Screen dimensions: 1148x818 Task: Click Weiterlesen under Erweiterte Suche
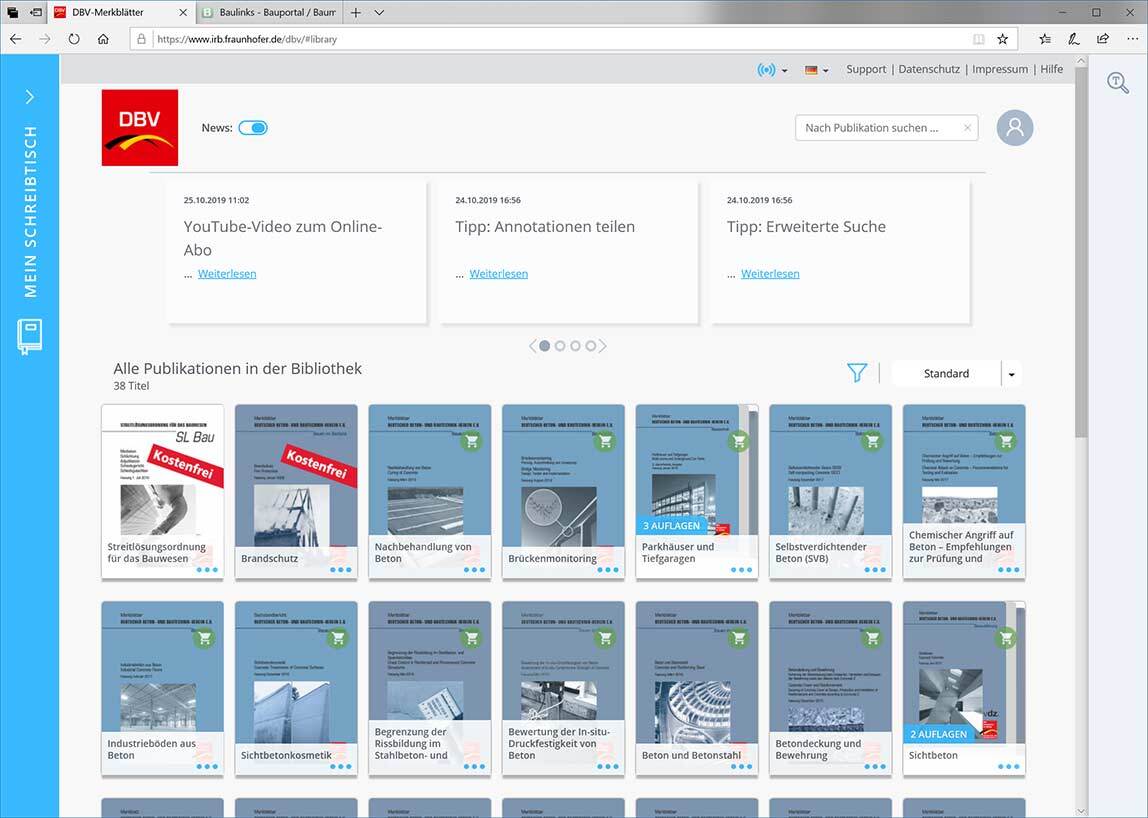pyautogui.click(x=770, y=273)
